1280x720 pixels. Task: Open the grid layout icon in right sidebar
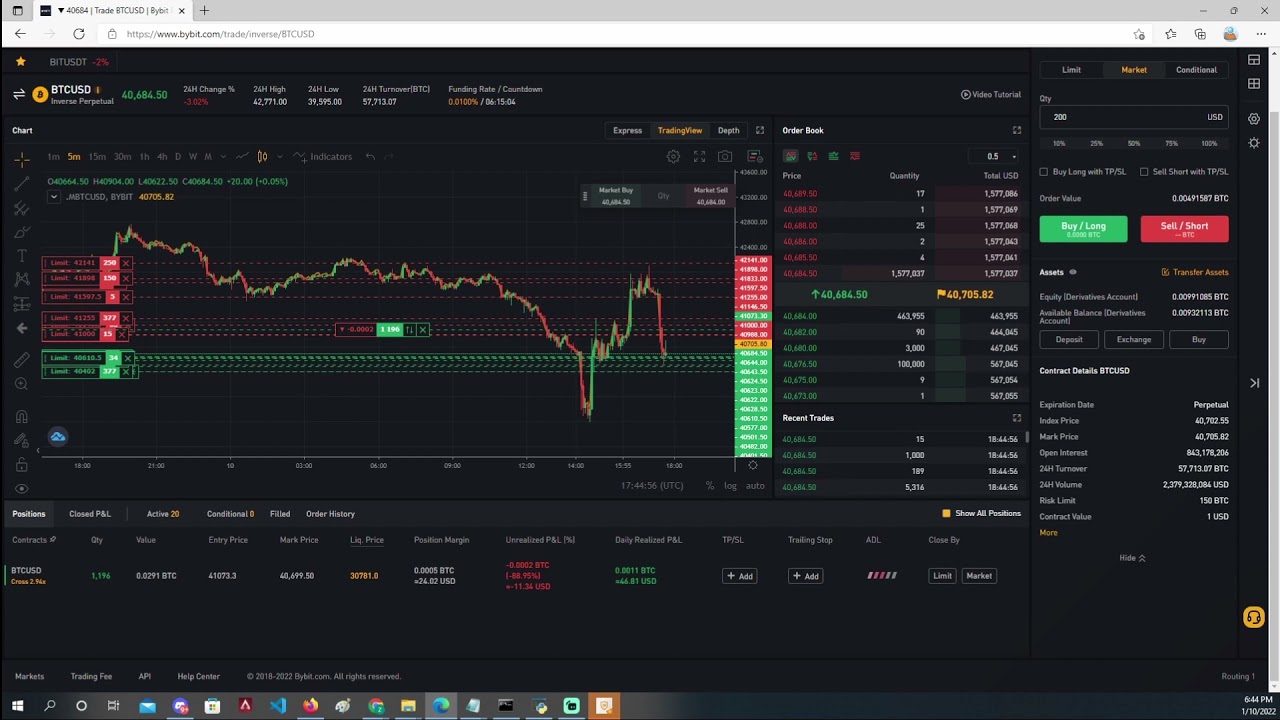coord(1254,84)
